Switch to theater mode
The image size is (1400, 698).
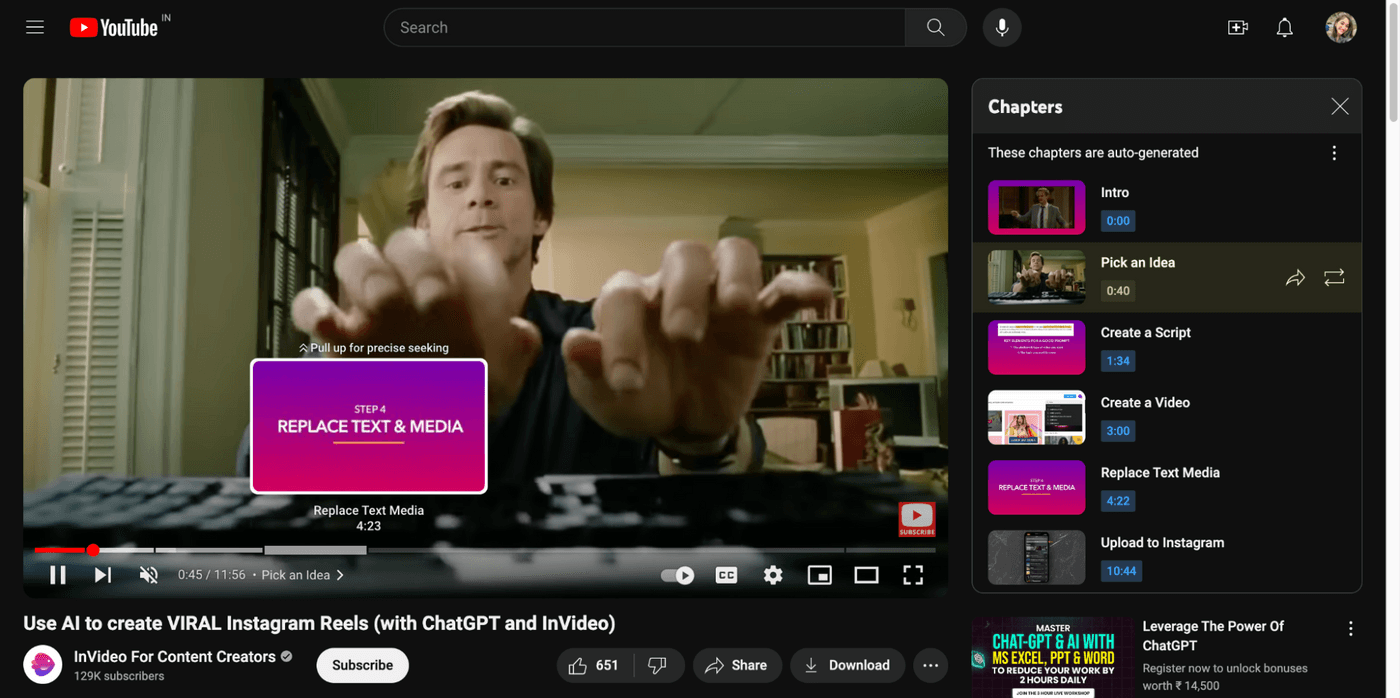coord(866,574)
